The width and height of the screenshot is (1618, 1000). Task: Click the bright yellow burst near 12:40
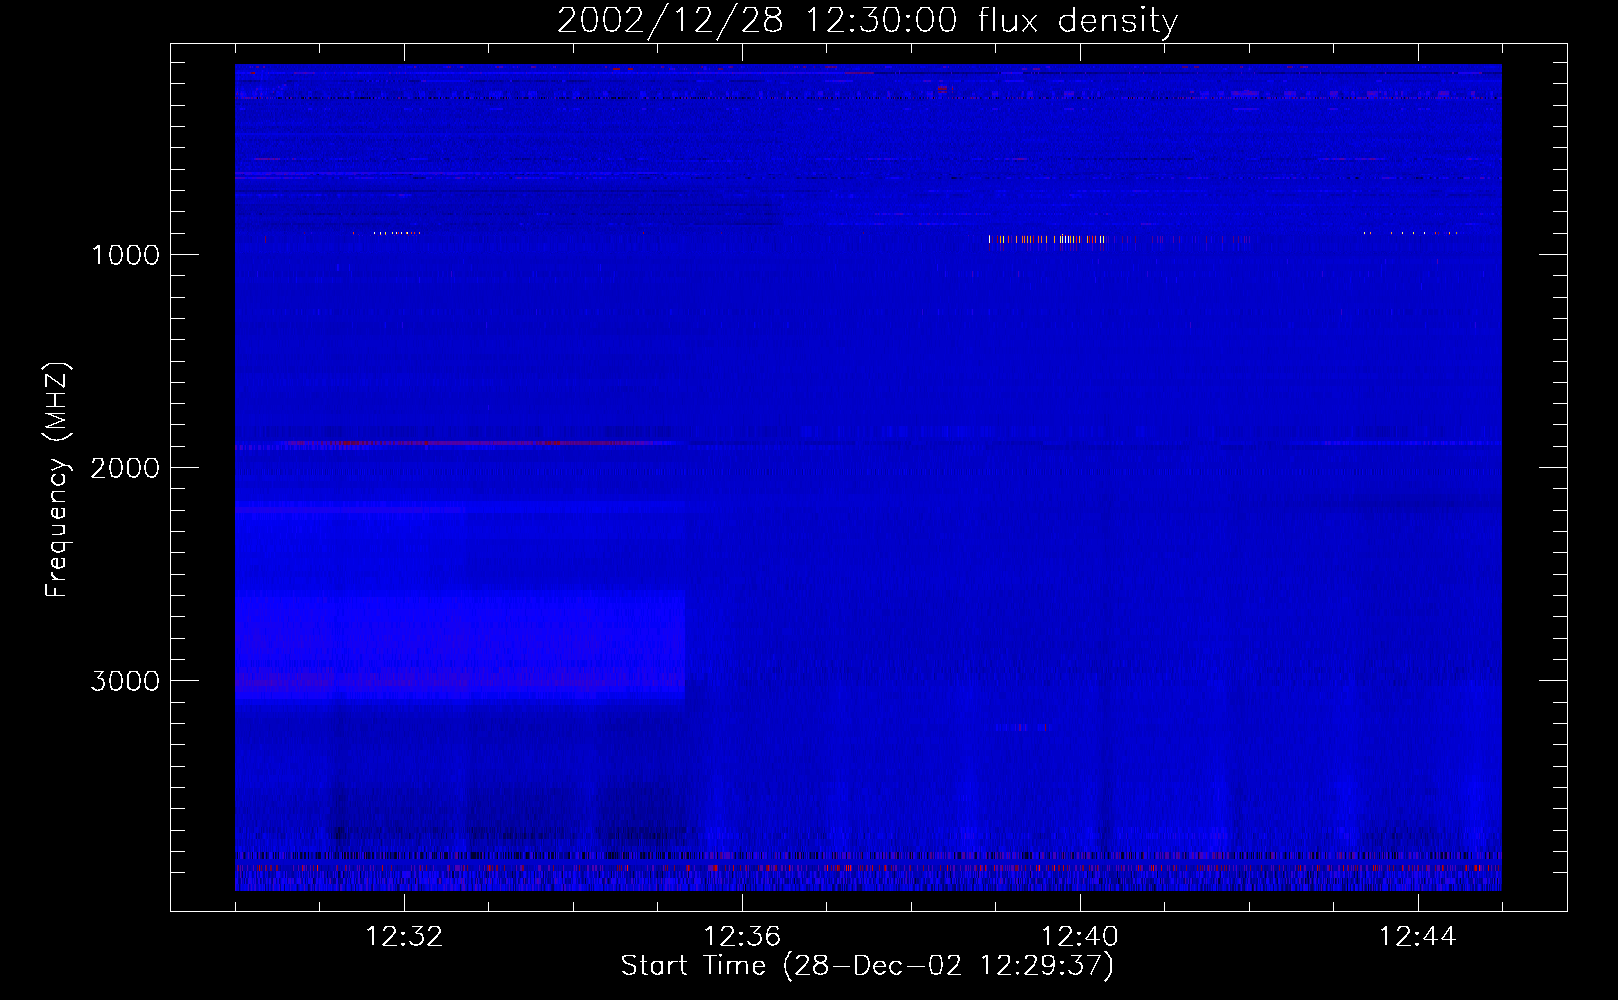pyautogui.click(x=1047, y=240)
